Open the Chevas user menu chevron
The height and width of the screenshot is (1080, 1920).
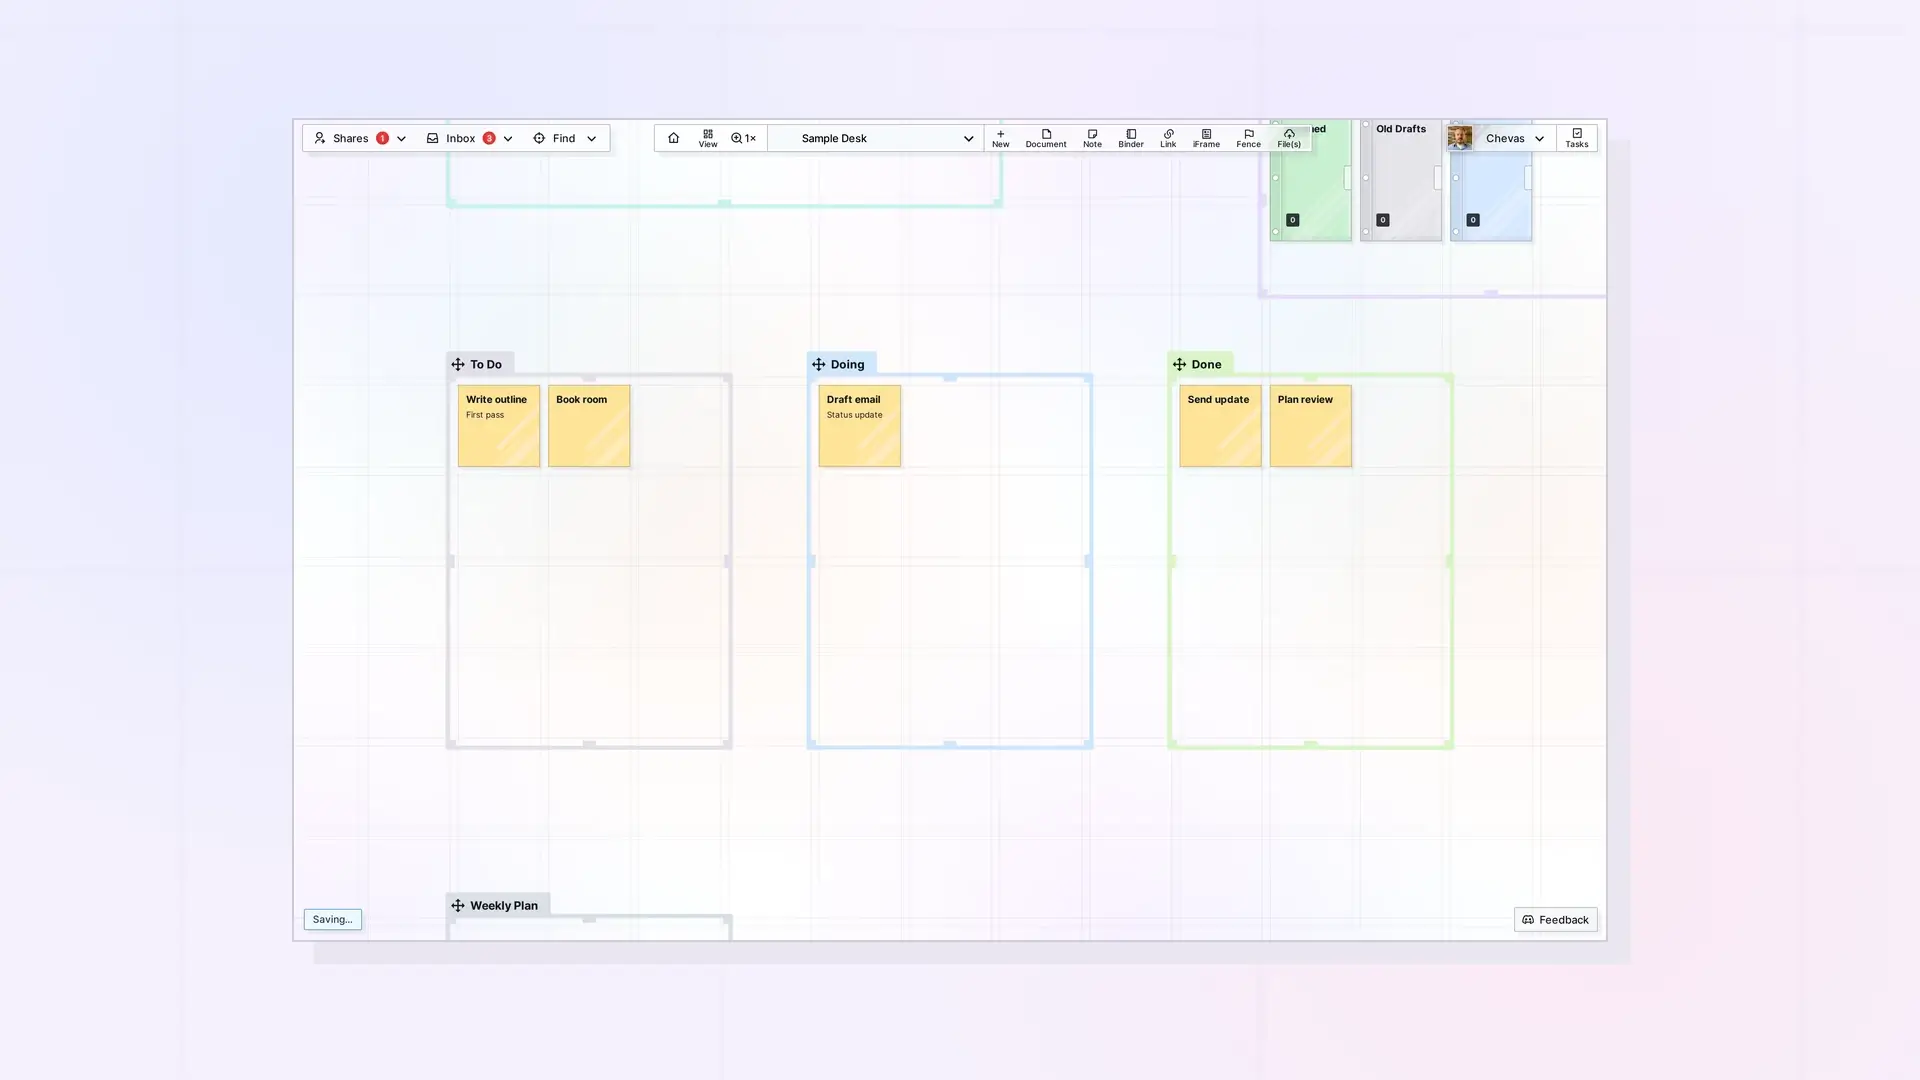[1540, 139]
